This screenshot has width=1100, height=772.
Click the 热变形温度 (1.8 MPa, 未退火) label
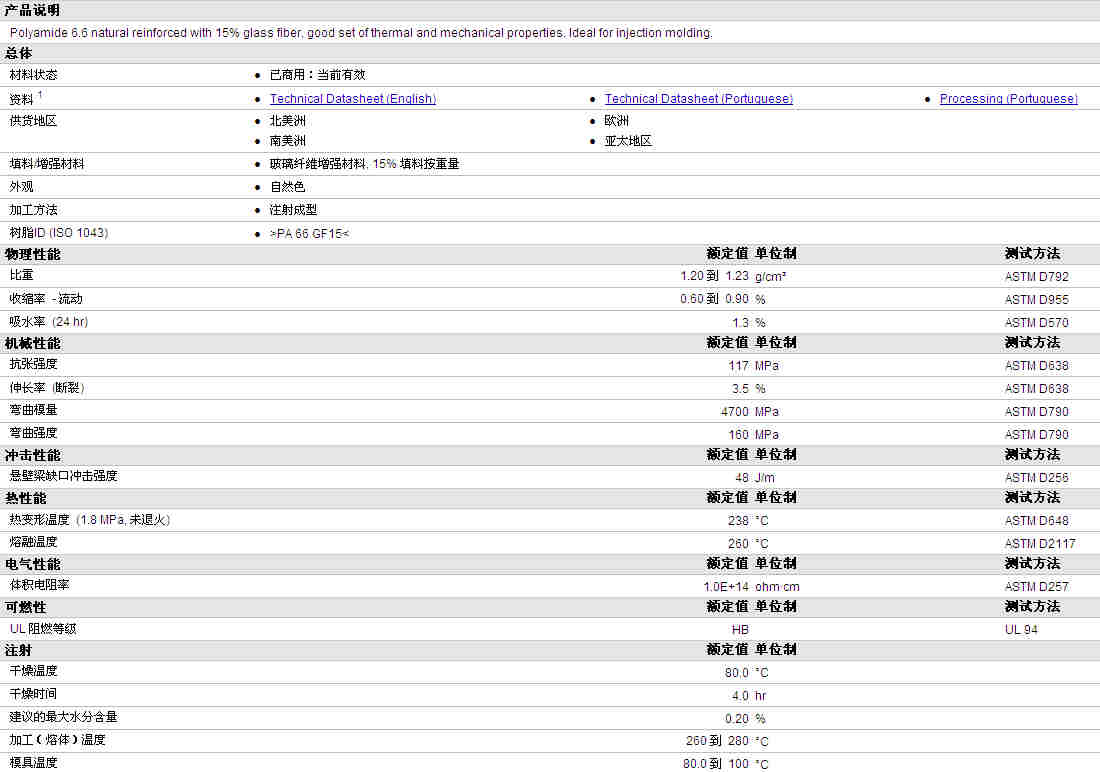click(90, 520)
